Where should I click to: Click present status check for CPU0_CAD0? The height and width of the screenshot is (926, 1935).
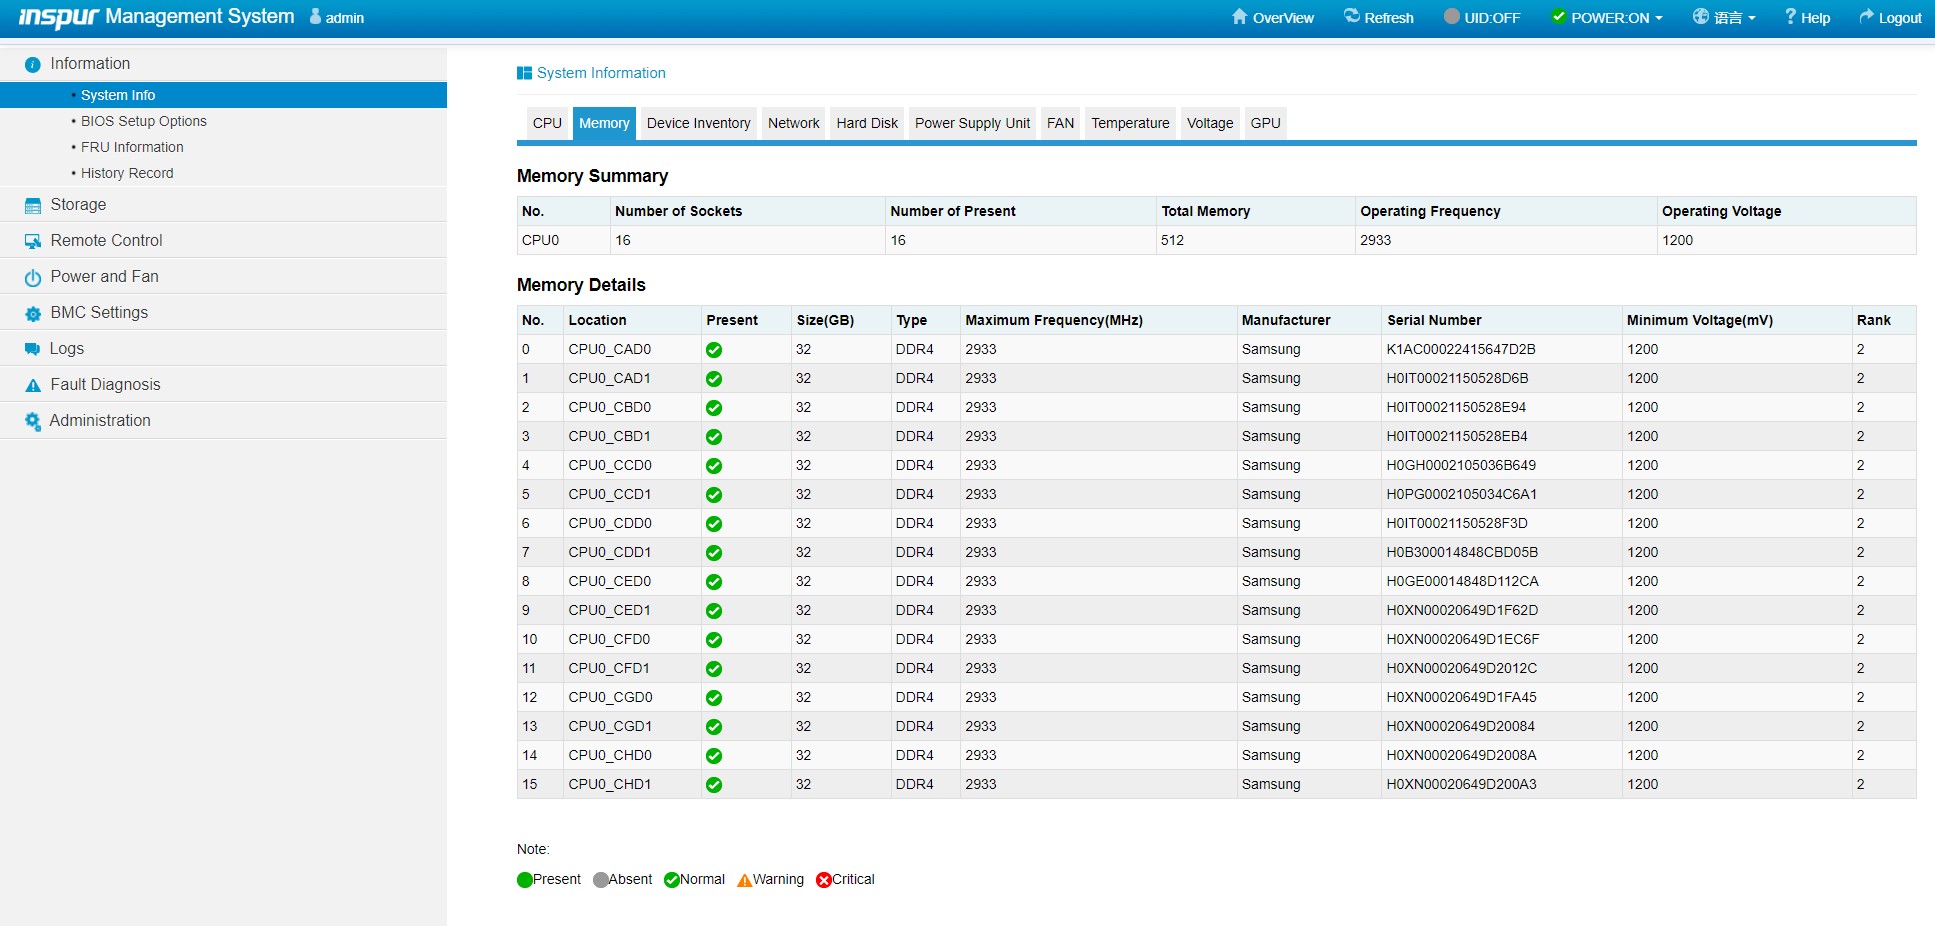click(714, 350)
